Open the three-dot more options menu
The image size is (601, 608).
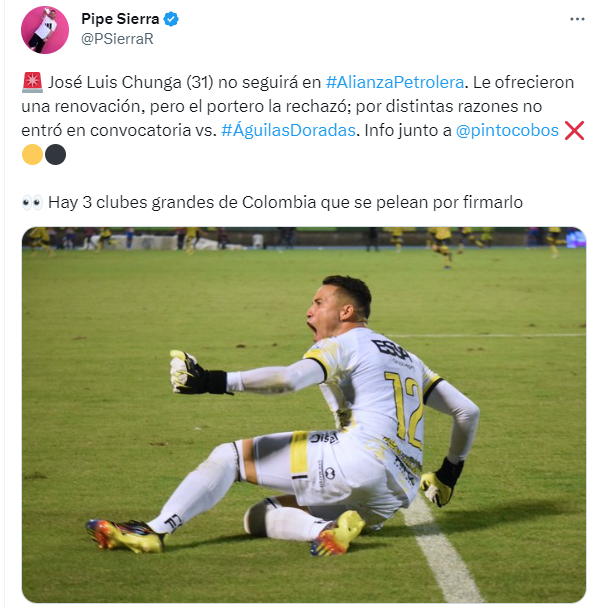click(x=577, y=19)
